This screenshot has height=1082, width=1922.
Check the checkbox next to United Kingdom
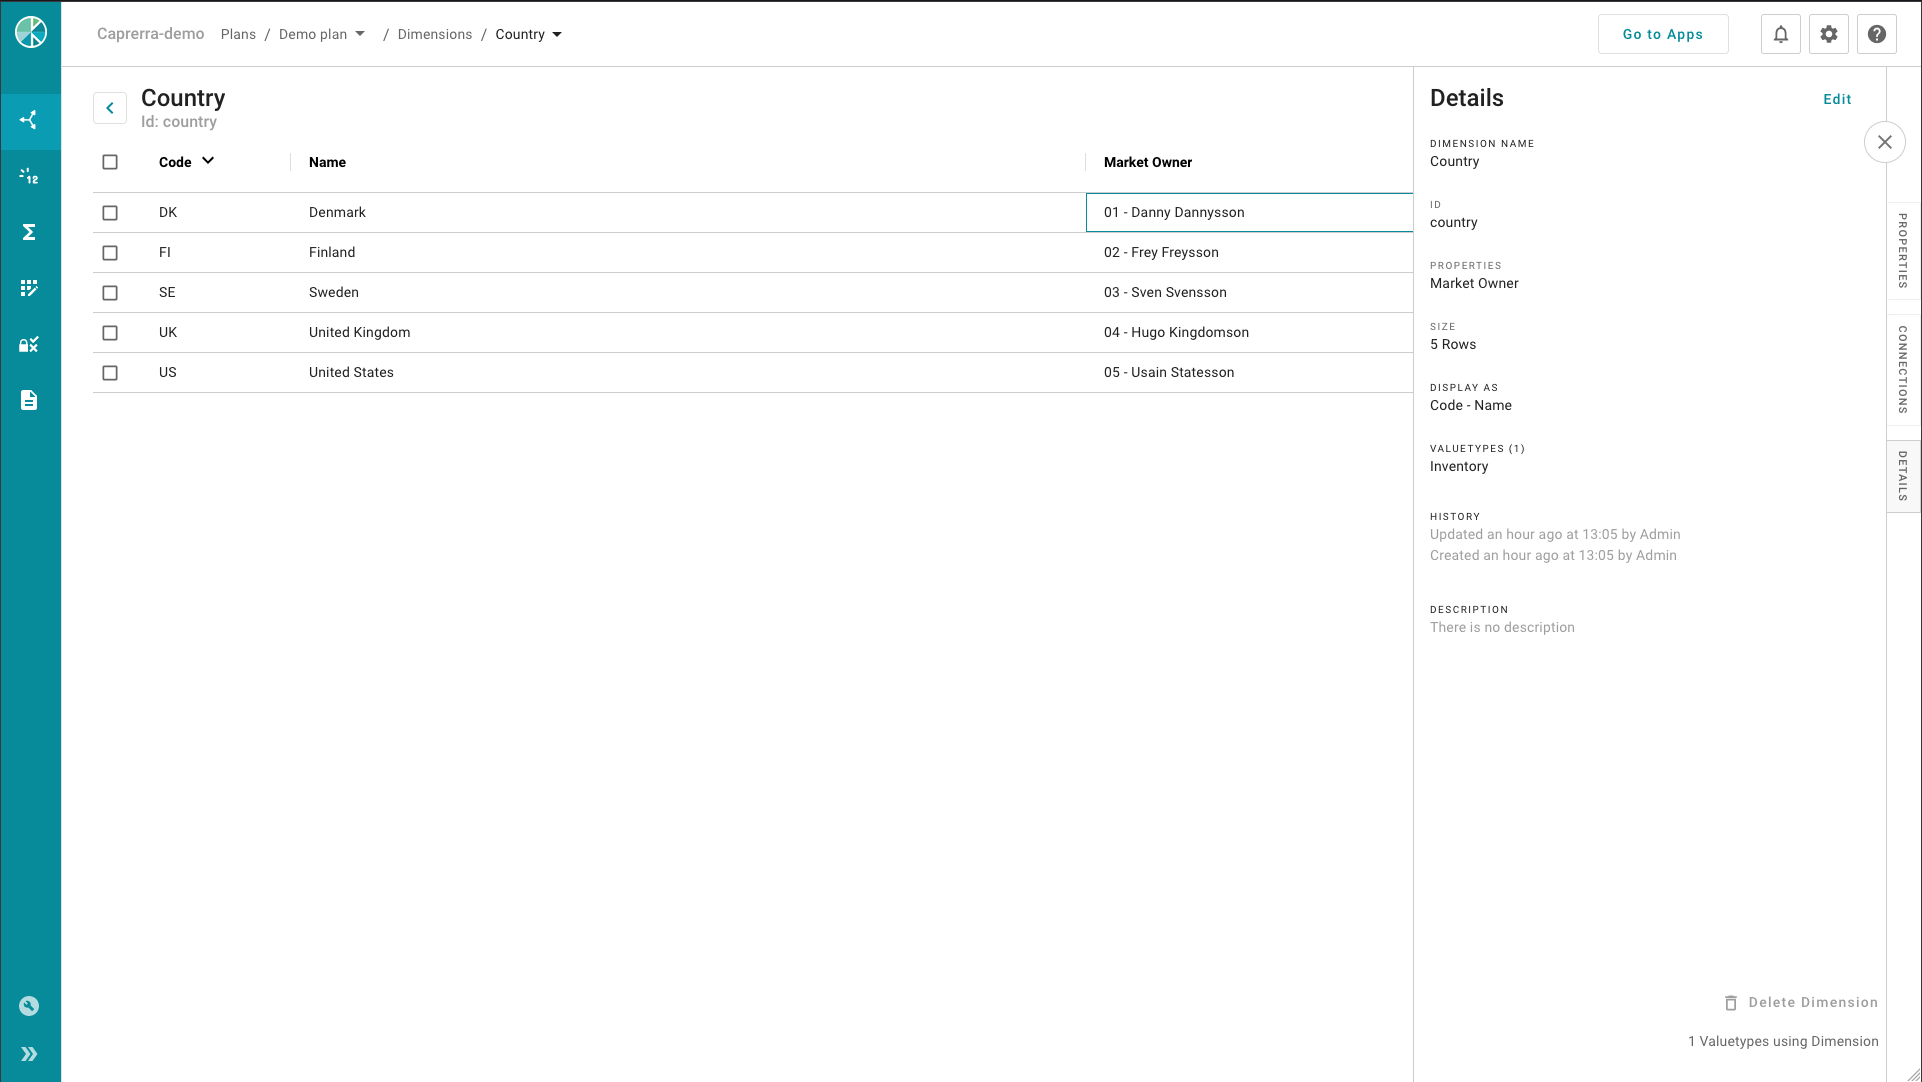pos(110,332)
